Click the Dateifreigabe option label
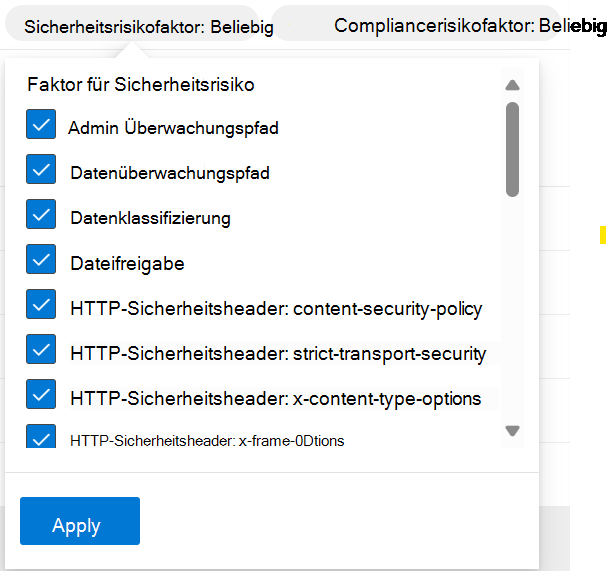Screen dimensions: 607x571 pyautogui.click(x=127, y=263)
